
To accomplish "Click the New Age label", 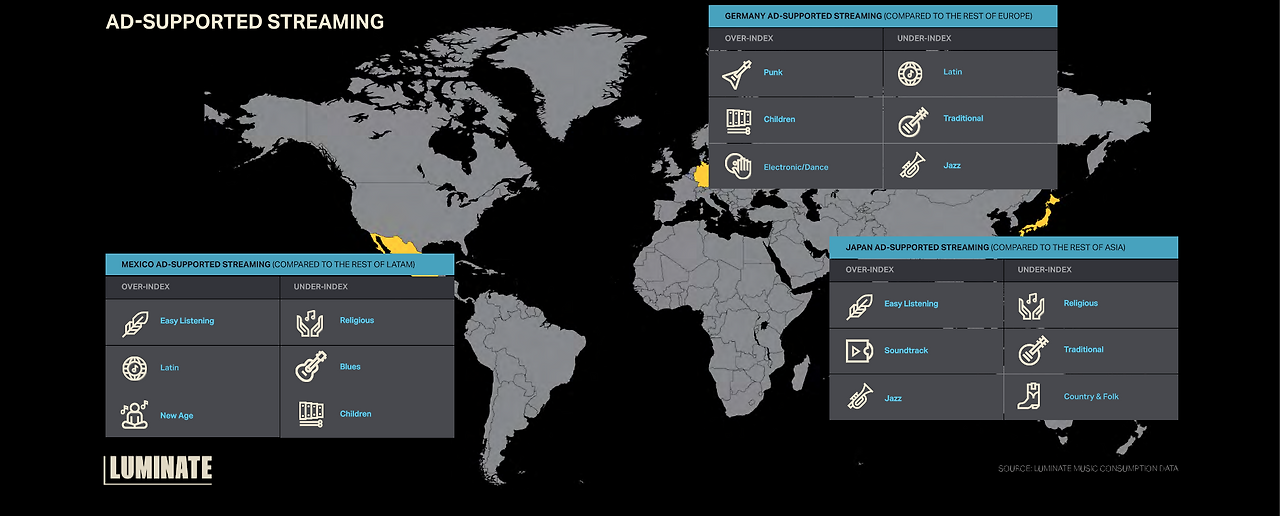I will (177, 416).
